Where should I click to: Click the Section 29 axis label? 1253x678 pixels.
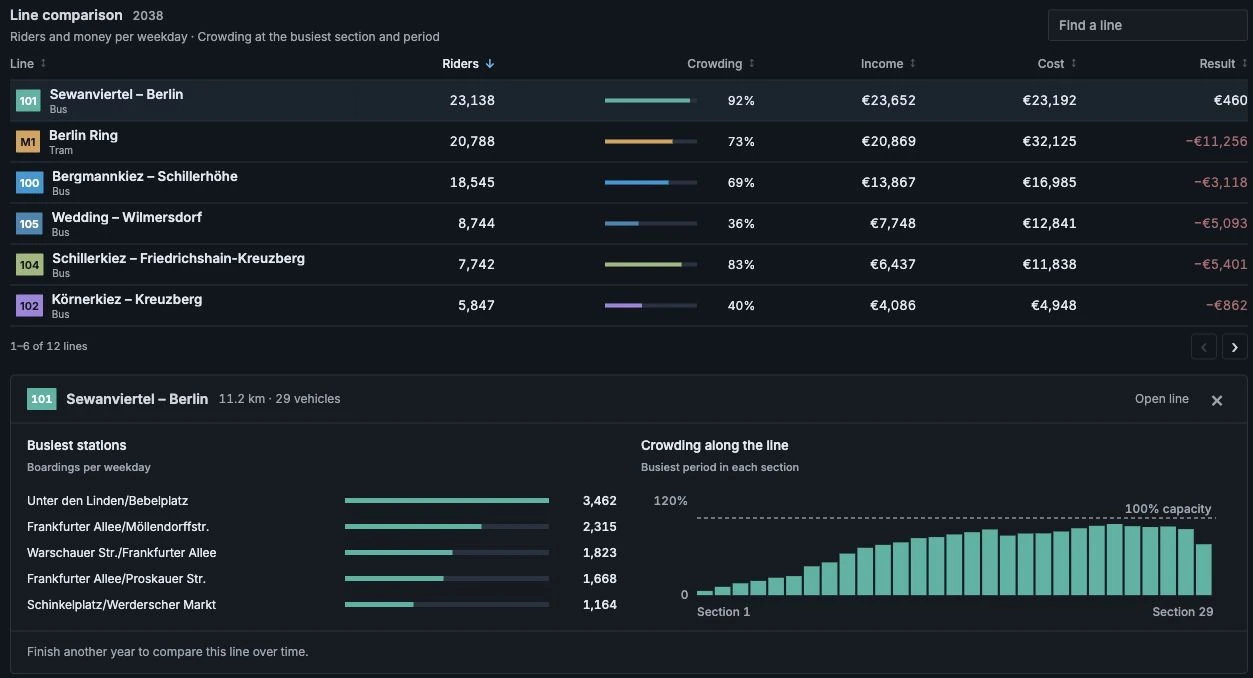pyautogui.click(x=1183, y=612)
